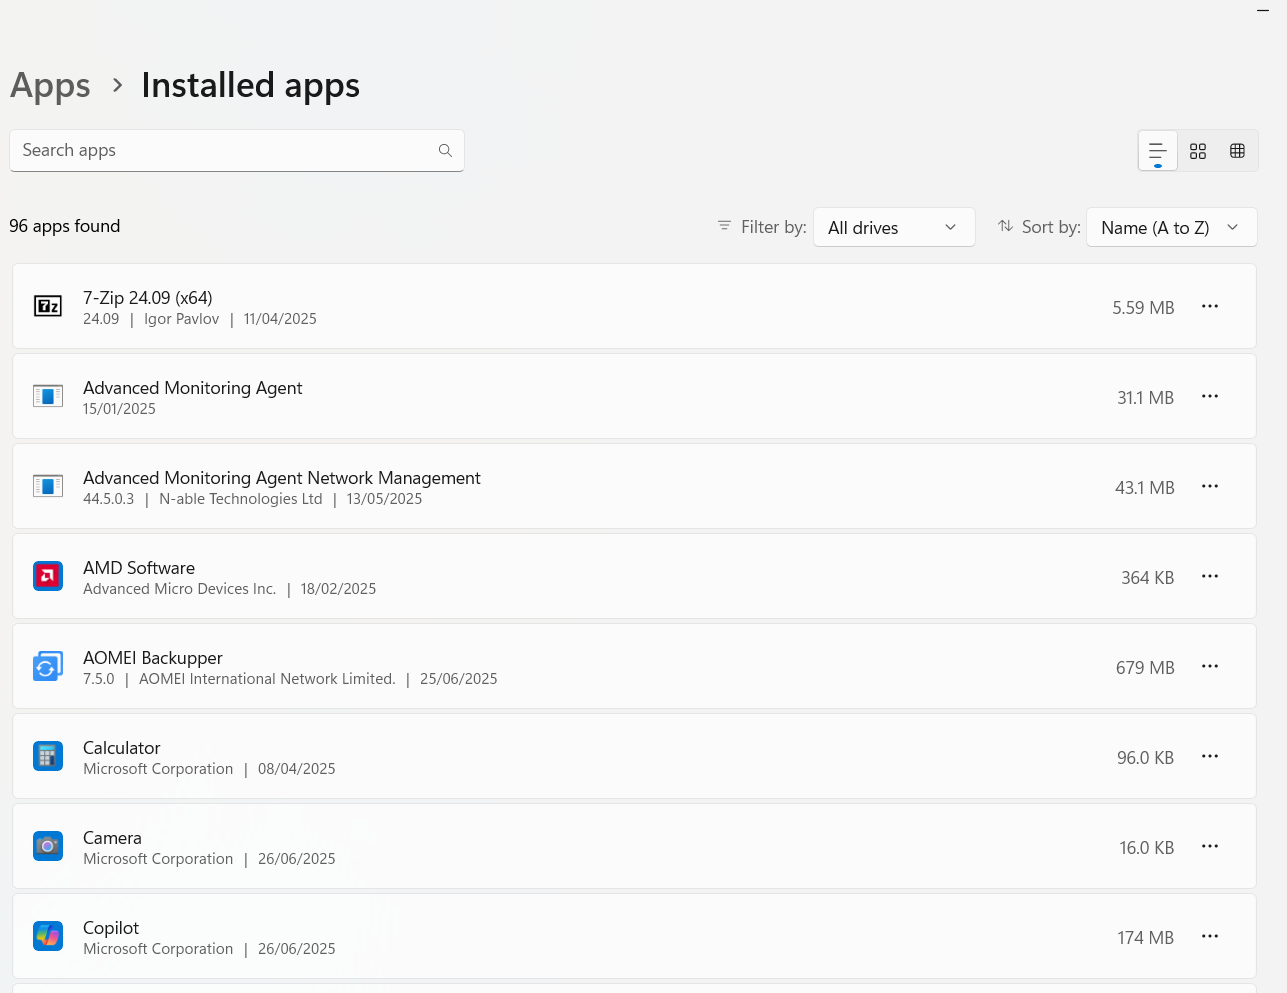Image resolution: width=1287 pixels, height=993 pixels.
Task: Click the Copilot app icon
Action: 48,936
